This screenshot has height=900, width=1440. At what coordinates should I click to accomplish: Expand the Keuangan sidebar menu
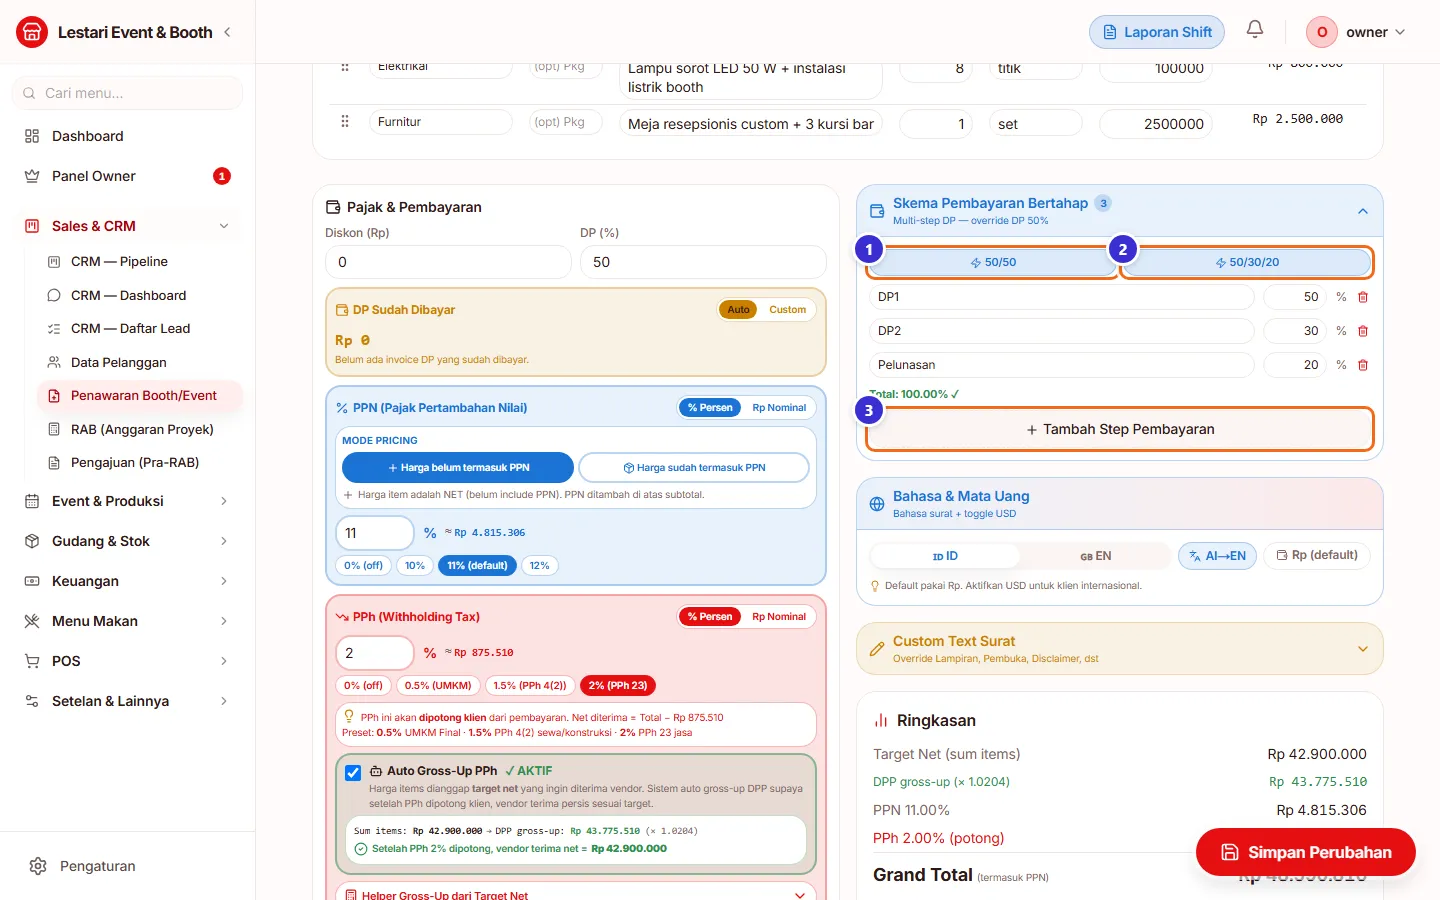coord(127,581)
